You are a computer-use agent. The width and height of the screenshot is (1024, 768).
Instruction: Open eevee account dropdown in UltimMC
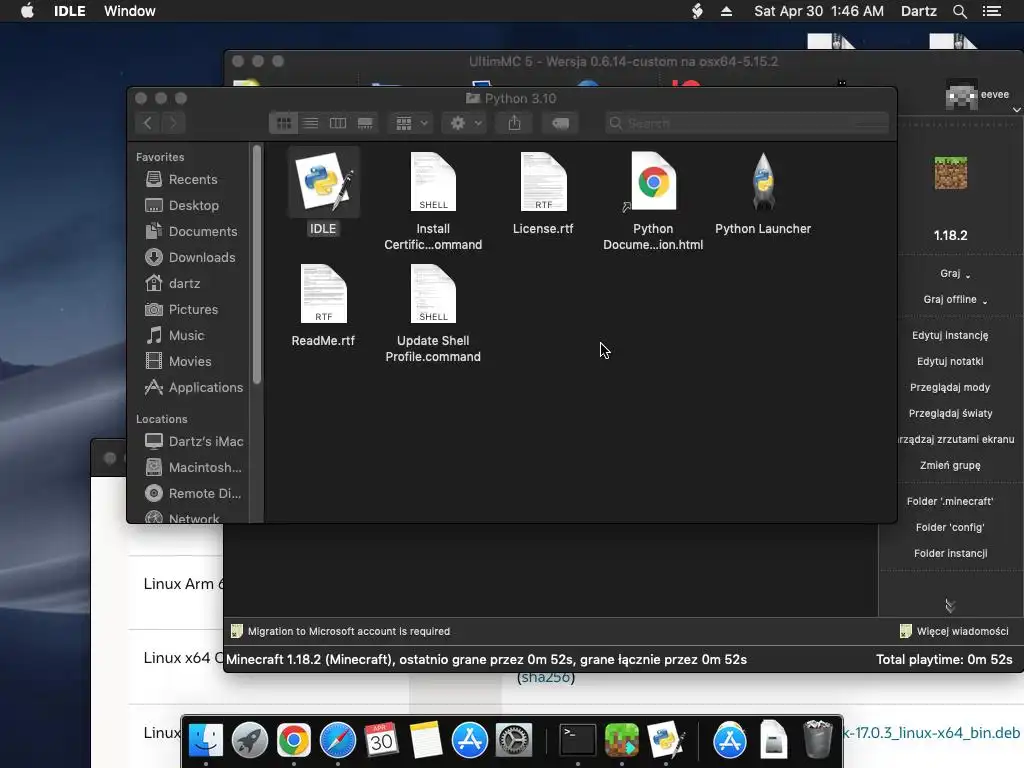tap(982, 95)
